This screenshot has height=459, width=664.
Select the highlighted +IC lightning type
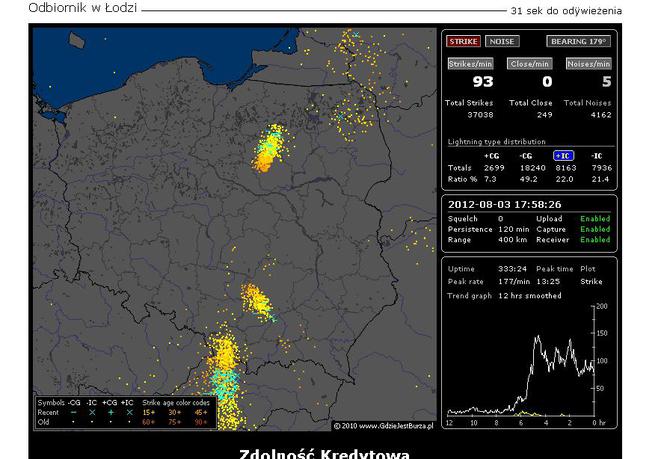click(x=564, y=156)
